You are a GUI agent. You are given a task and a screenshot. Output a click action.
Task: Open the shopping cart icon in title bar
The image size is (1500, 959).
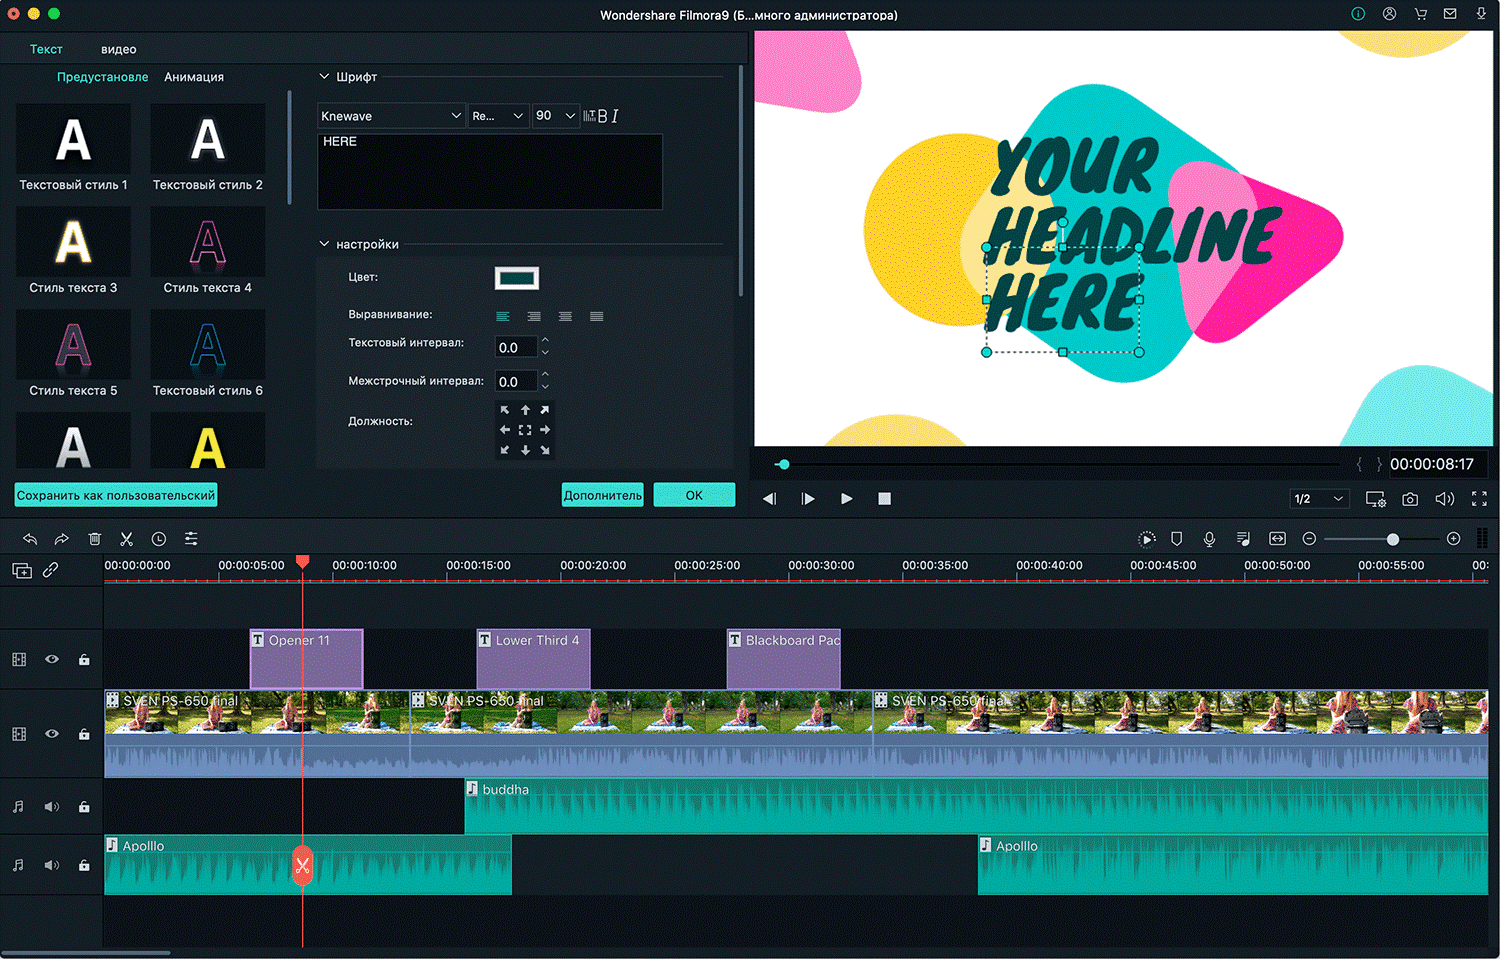tap(1420, 14)
